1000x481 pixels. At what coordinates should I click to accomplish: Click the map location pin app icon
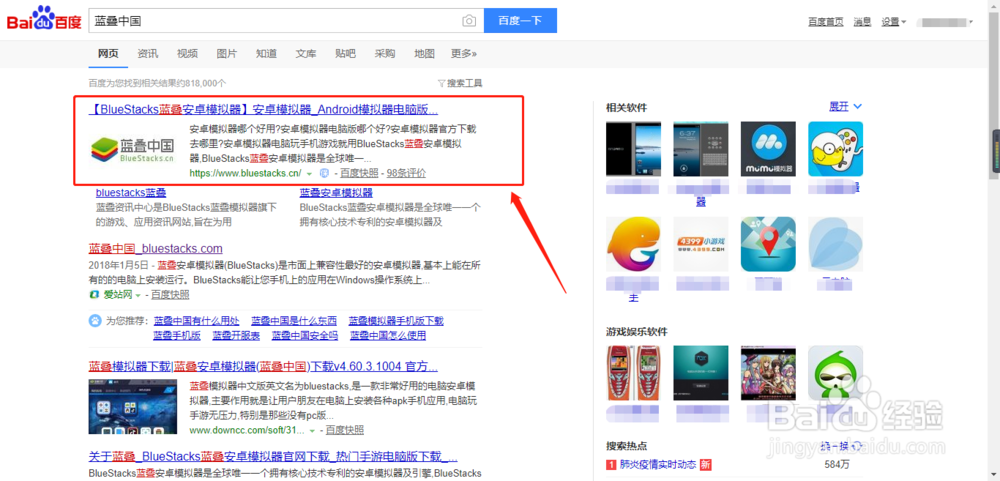click(x=768, y=244)
